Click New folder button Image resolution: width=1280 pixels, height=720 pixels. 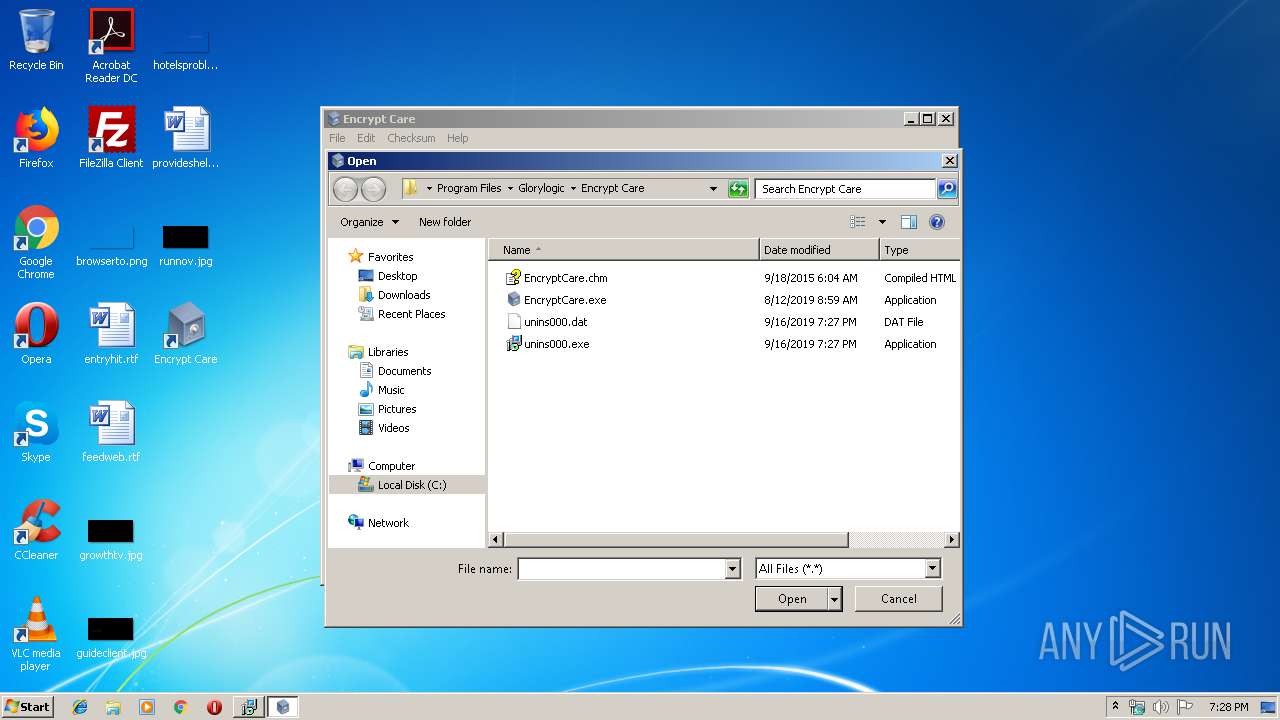pos(445,222)
